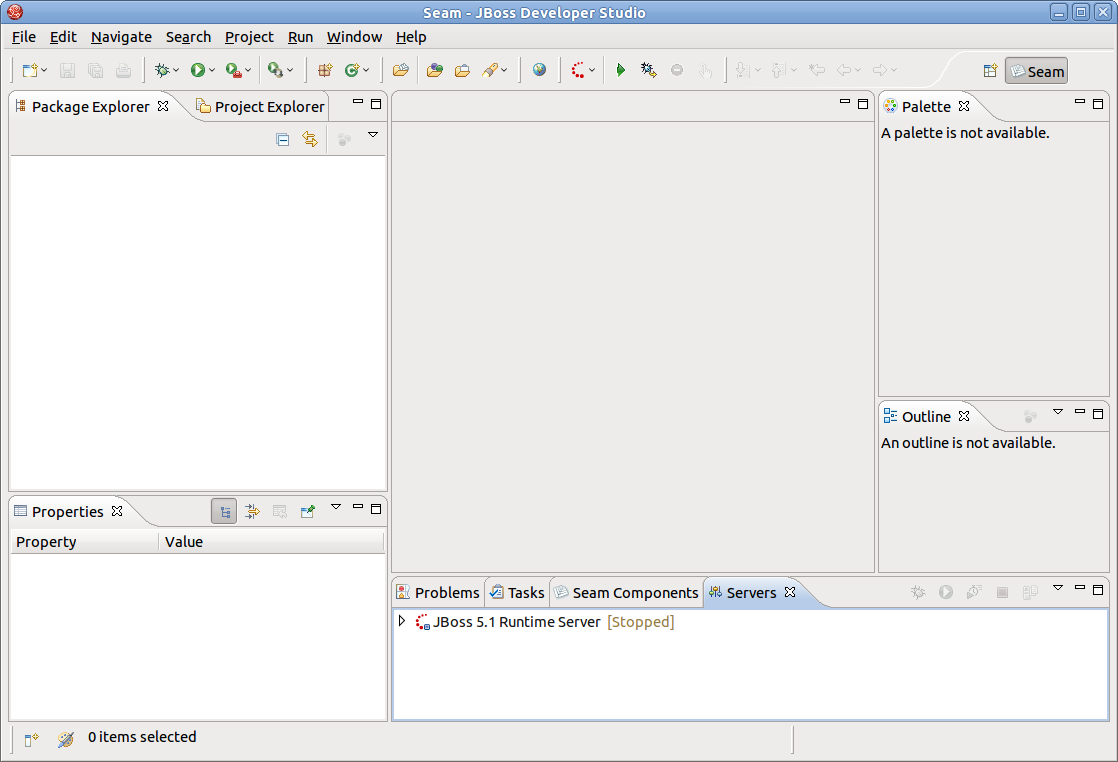Viewport: 1118px width, 762px height.
Task: Click Collapse All in Package Explorer
Action: (283, 140)
